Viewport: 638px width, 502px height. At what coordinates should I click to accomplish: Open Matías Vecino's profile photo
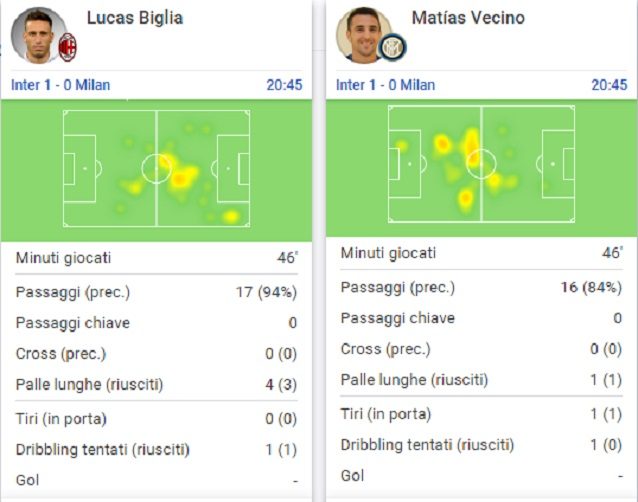click(363, 36)
